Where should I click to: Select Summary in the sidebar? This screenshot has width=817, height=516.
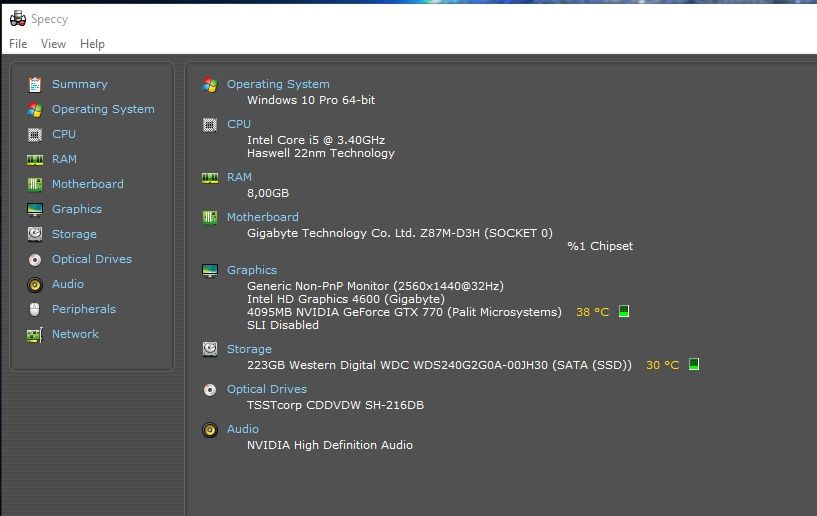pos(80,84)
